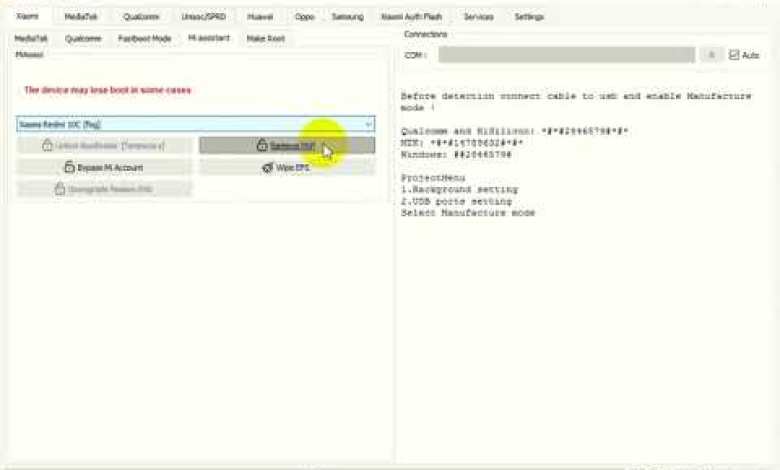The width and height of the screenshot is (780, 470).
Task: Select the Mi assistant sub-tab
Action: tap(209, 38)
